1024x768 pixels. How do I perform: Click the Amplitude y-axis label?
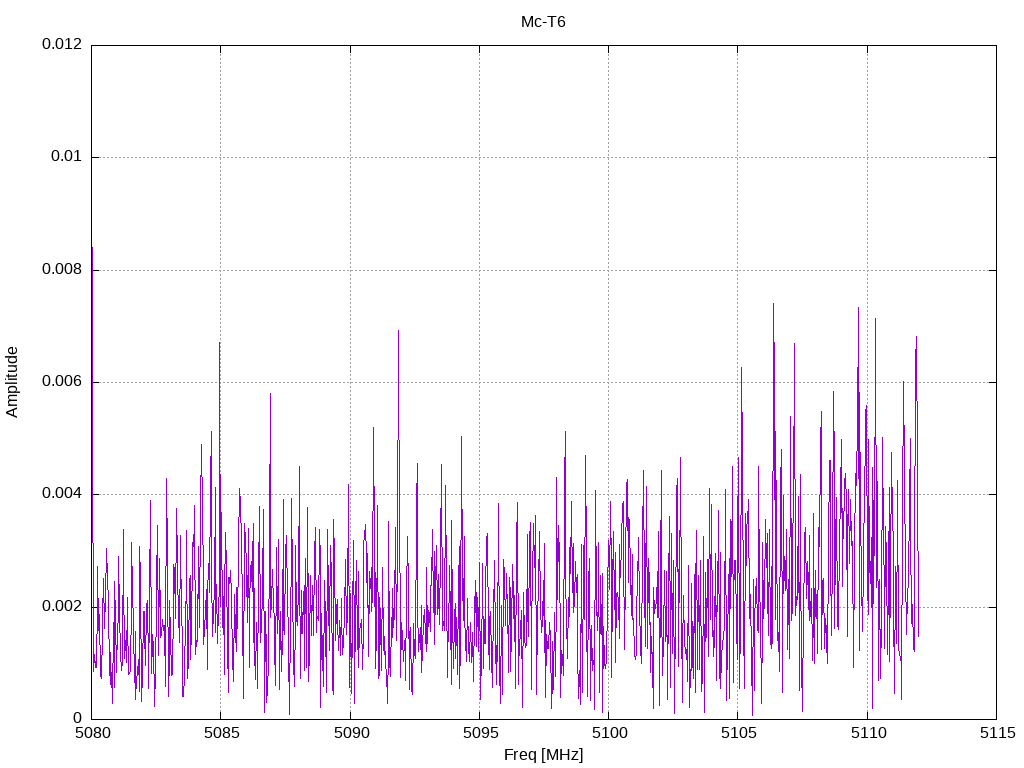click(12, 382)
